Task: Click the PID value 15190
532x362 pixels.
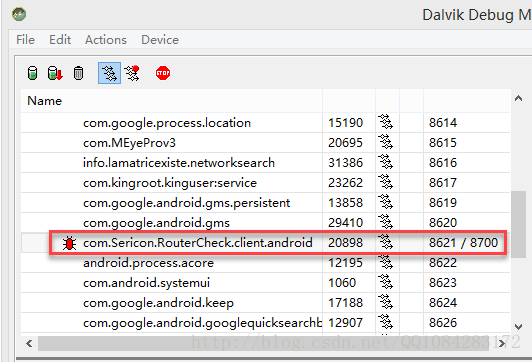Action: coord(345,122)
